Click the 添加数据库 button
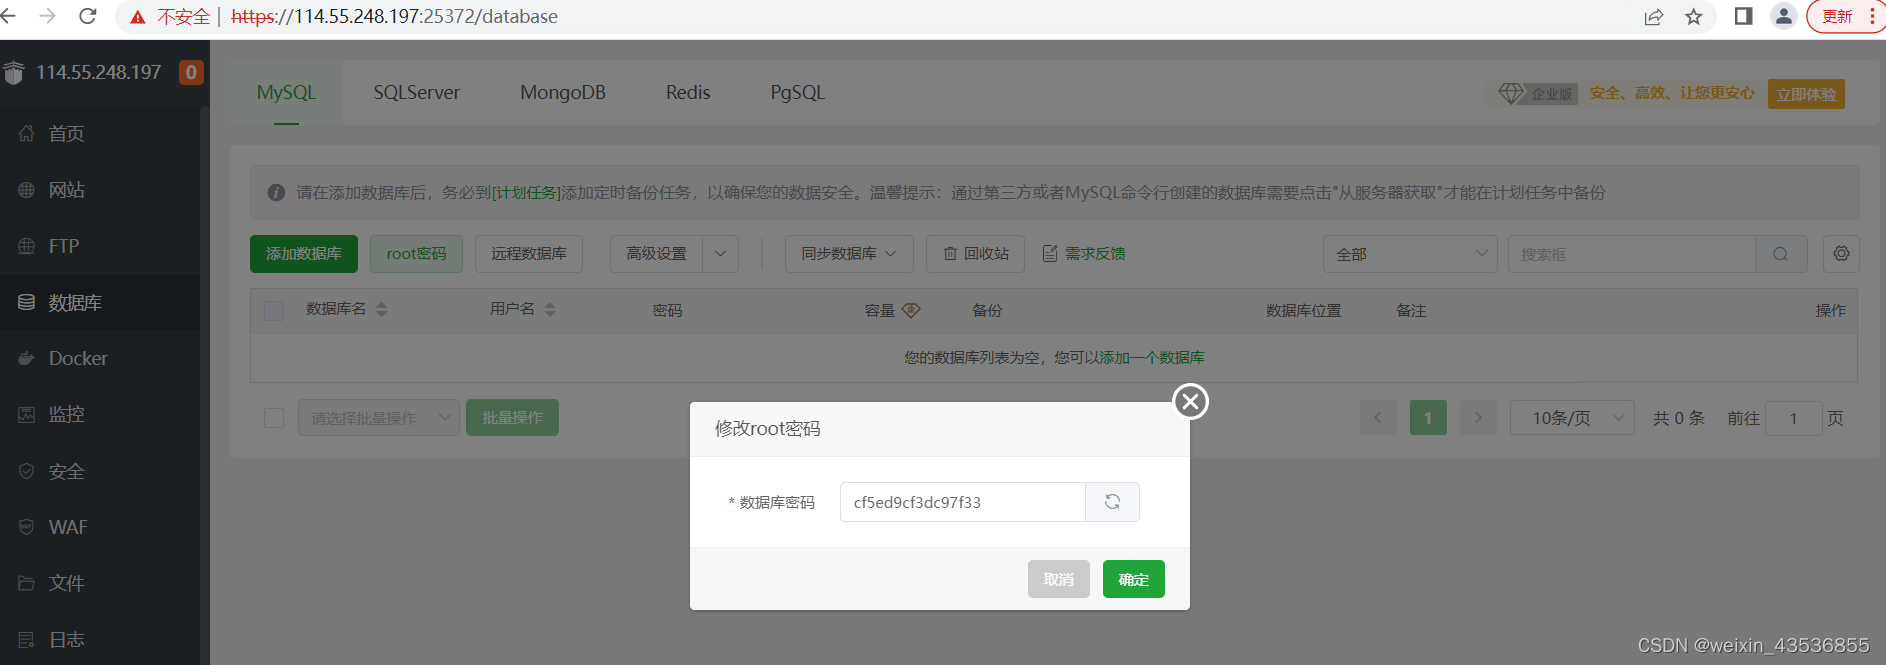 (x=304, y=254)
